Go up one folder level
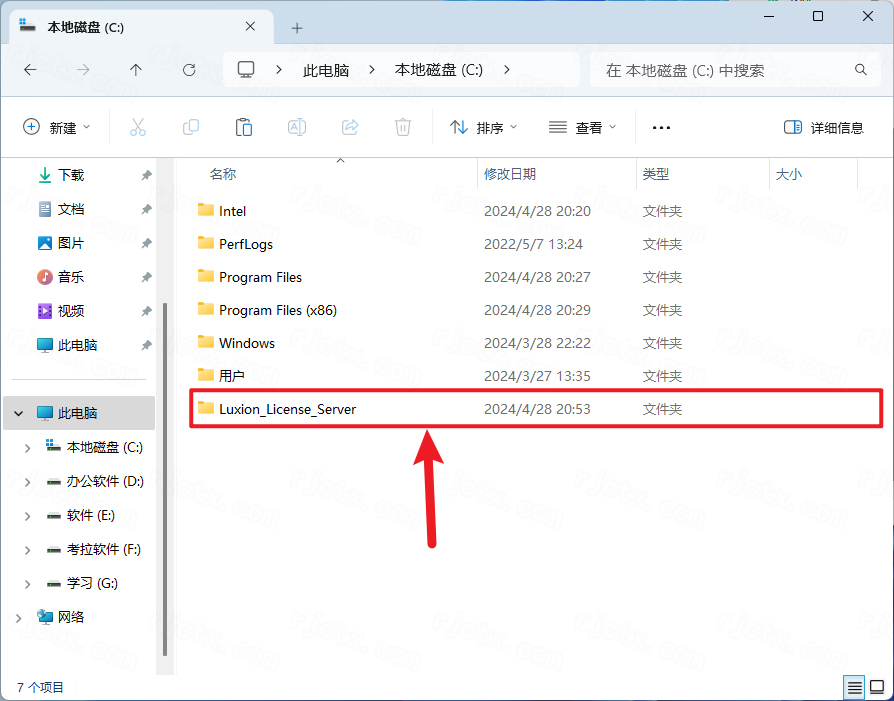This screenshot has height=701, width=894. [x=136, y=70]
